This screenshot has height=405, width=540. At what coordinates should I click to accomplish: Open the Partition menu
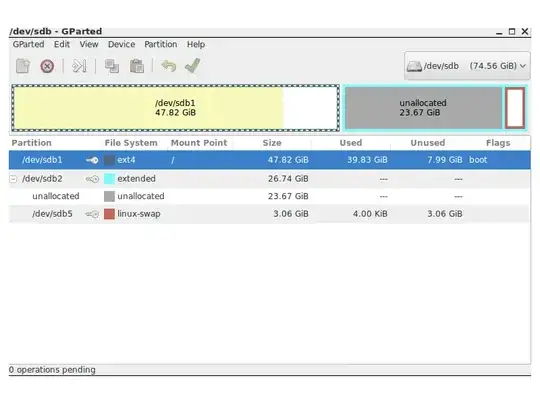point(160,44)
